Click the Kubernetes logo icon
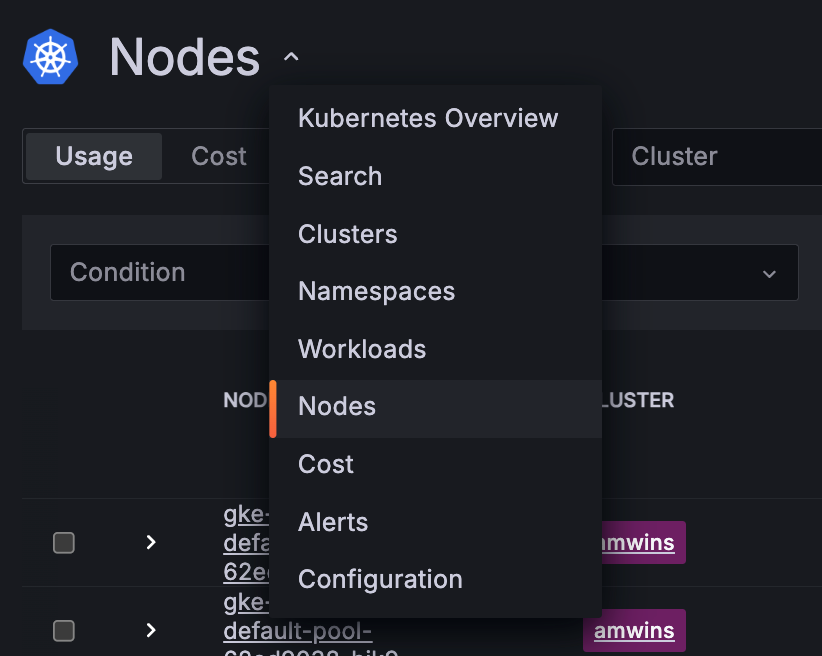Screen dimensions: 822x656 [x=50, y=56]
